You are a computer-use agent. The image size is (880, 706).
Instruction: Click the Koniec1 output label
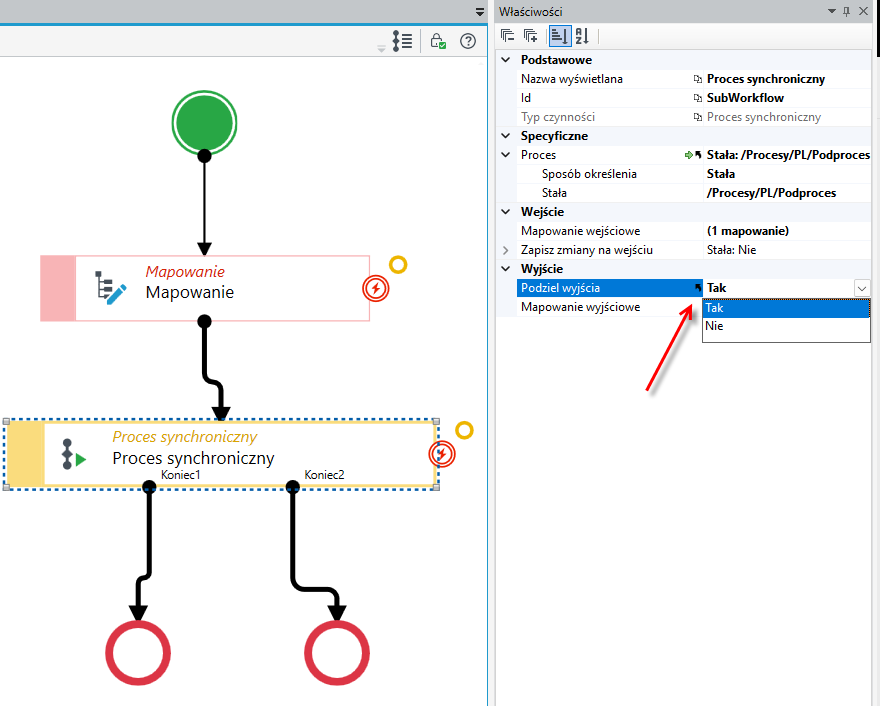(181, 475)
